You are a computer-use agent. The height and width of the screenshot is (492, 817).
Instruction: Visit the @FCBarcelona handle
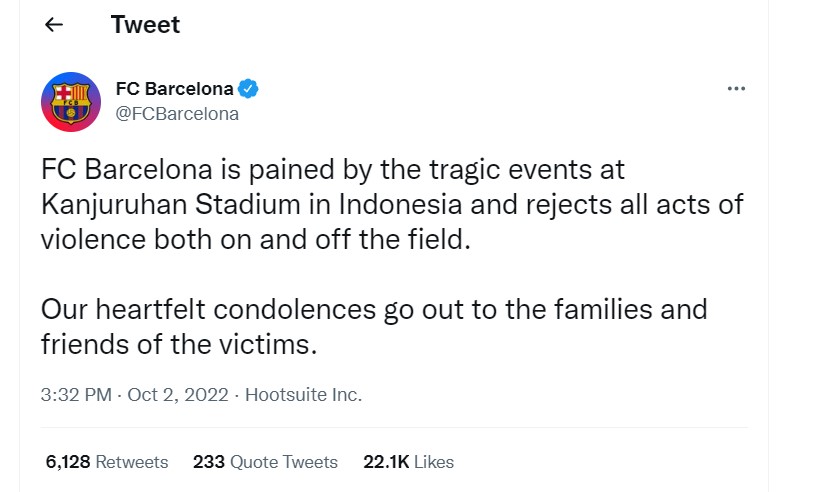click(x=177, y=114)
